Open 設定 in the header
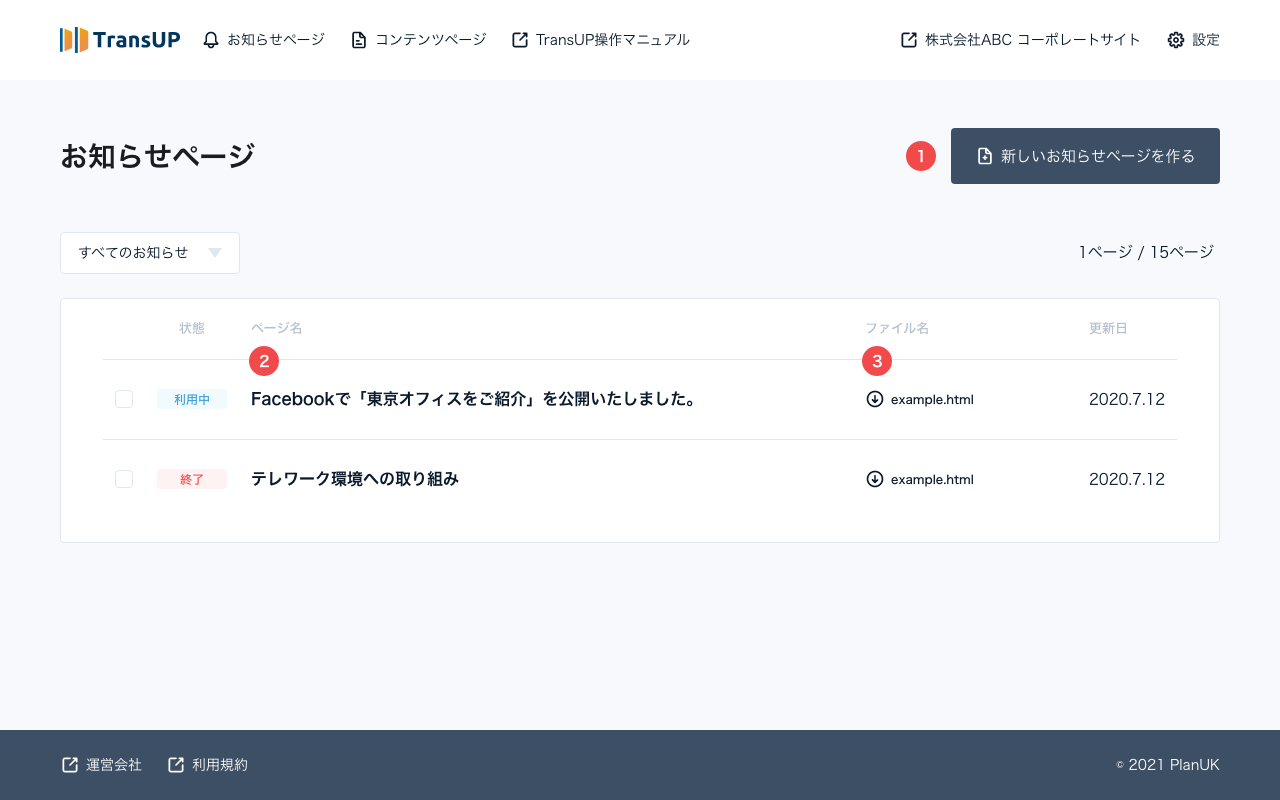 (x=1194, y=40)
